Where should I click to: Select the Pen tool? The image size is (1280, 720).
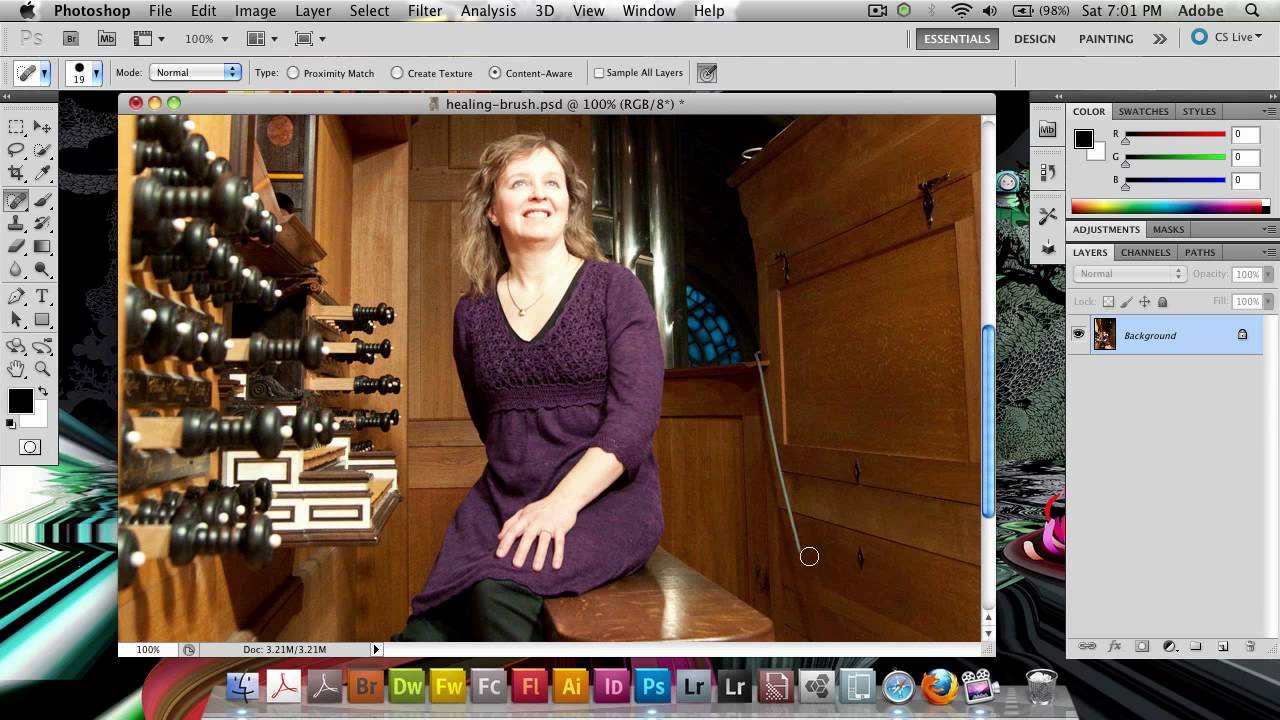tap(16, 297)
